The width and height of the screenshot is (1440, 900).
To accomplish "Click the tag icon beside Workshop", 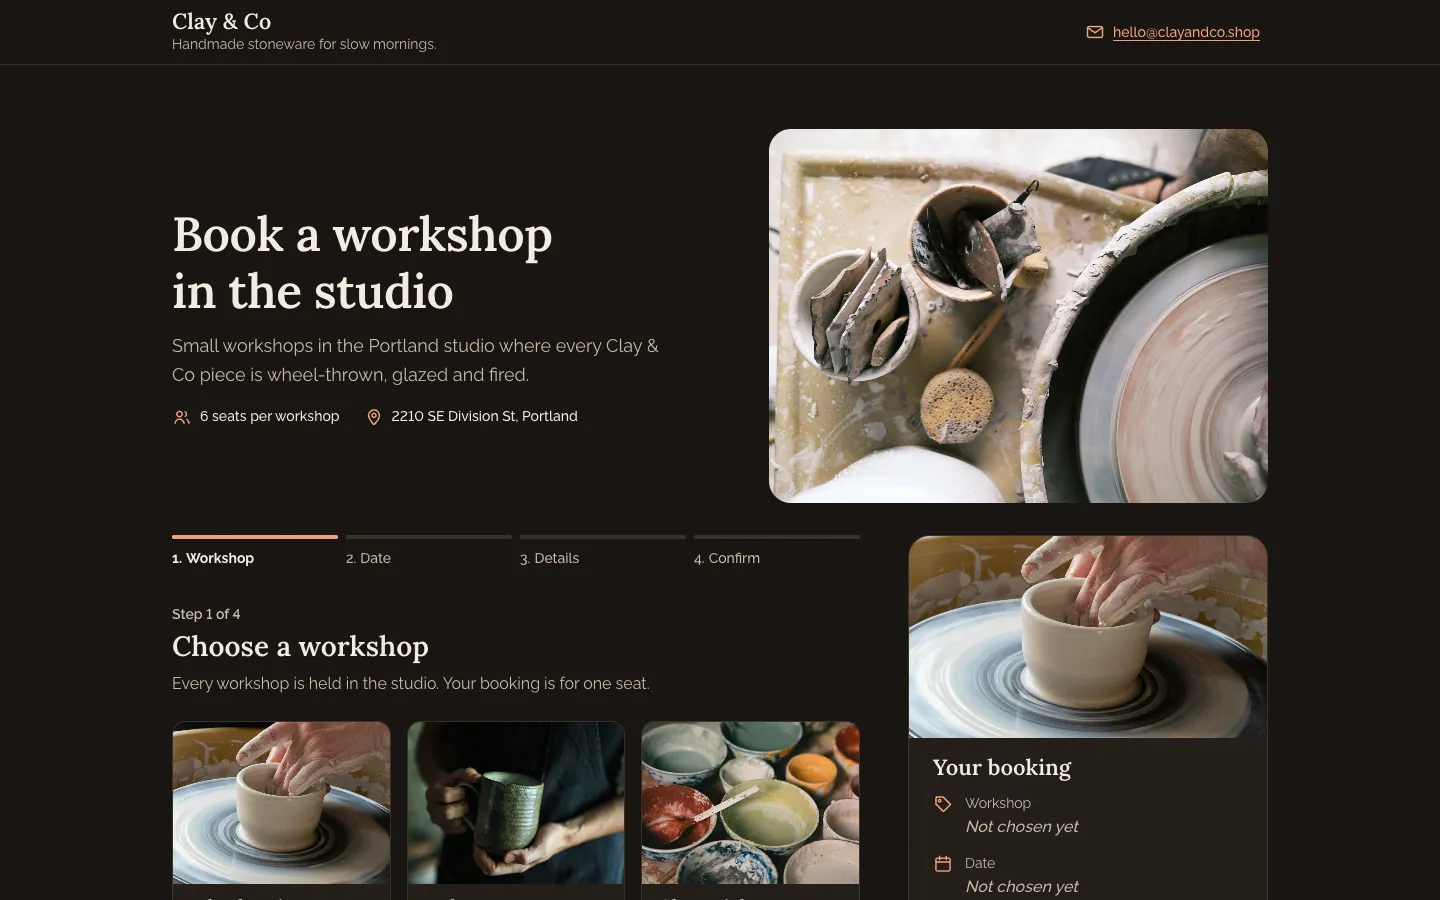I will (943, 804).
